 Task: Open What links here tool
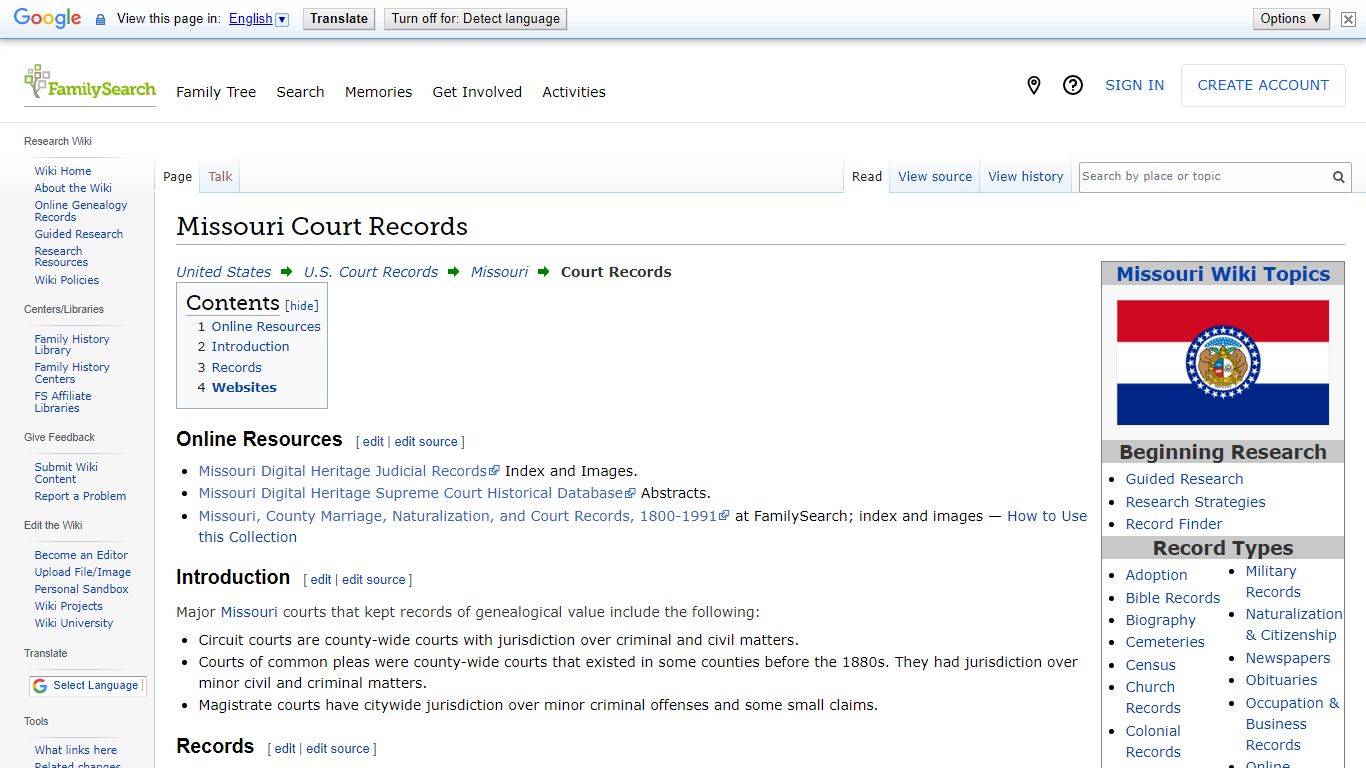(x=76, y=750)
